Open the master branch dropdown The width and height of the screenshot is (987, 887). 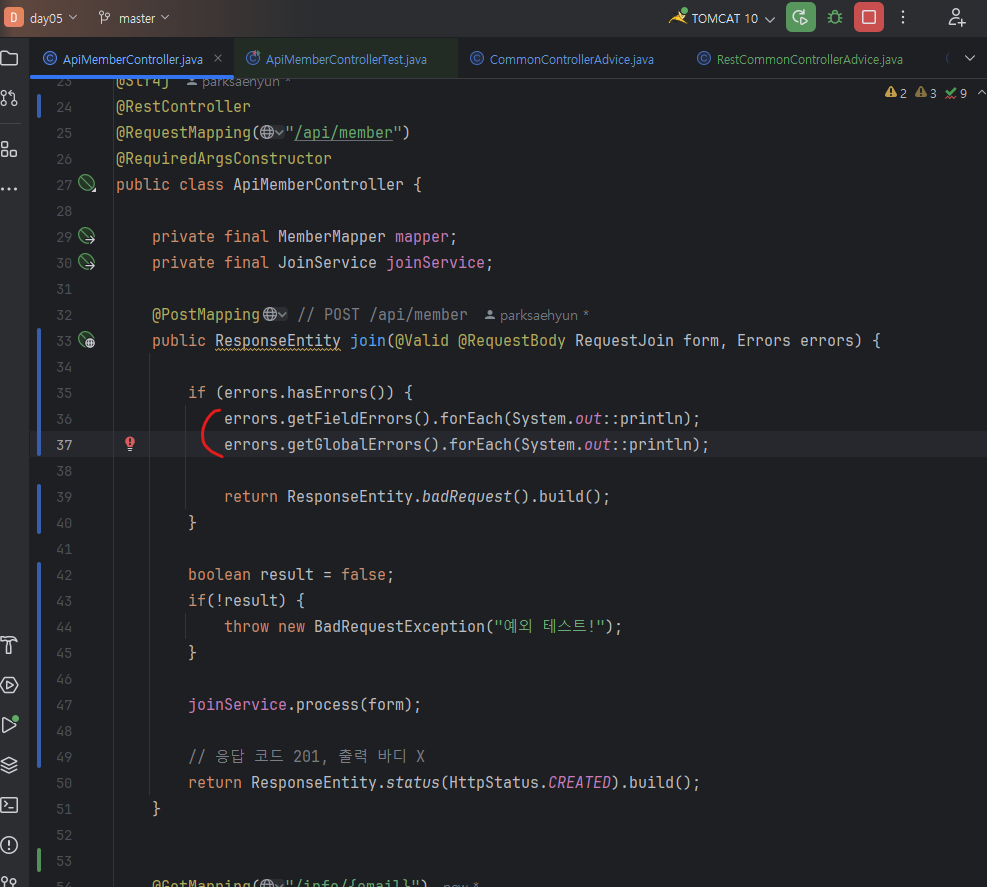[134, 18]
